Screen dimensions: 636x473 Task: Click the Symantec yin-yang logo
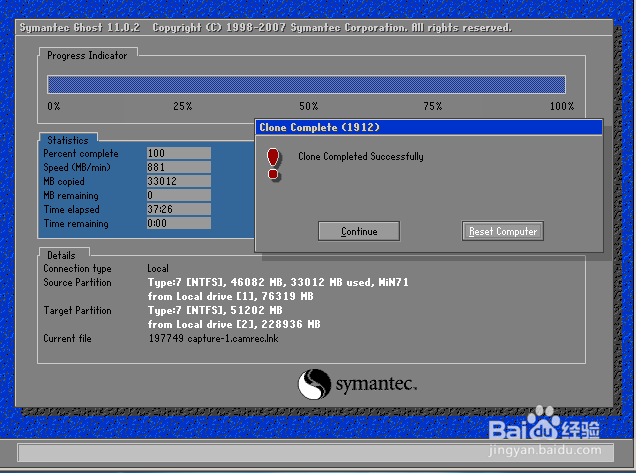click(x=314, y=384)
